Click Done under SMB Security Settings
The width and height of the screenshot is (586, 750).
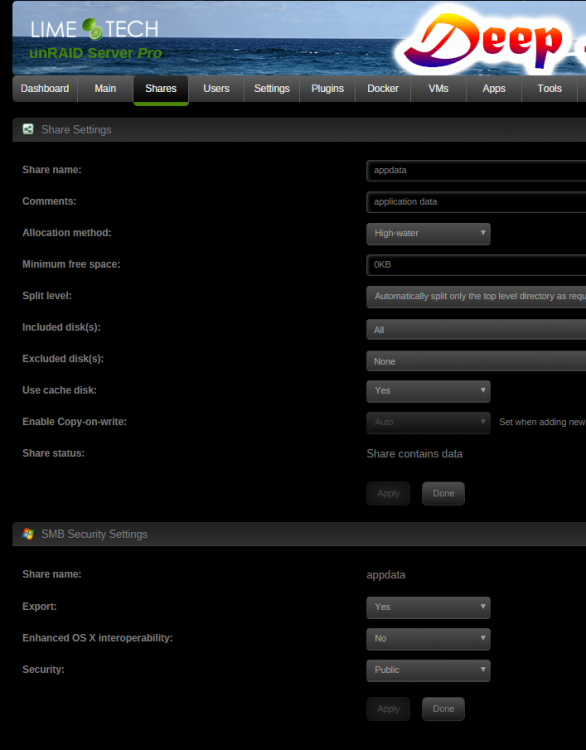(443, 709)
